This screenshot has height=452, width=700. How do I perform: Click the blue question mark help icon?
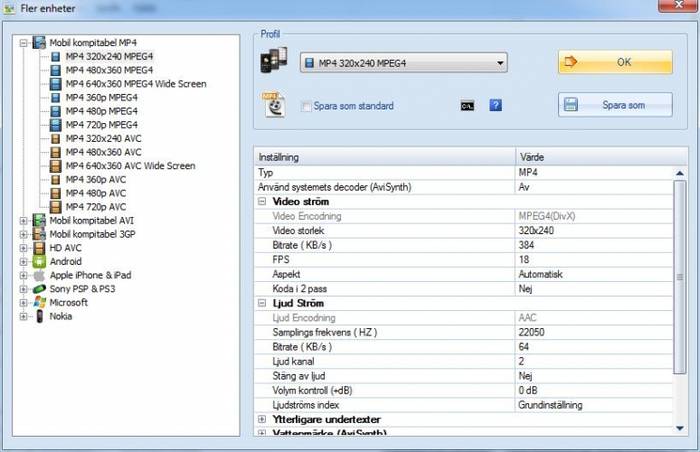point(495,106)
